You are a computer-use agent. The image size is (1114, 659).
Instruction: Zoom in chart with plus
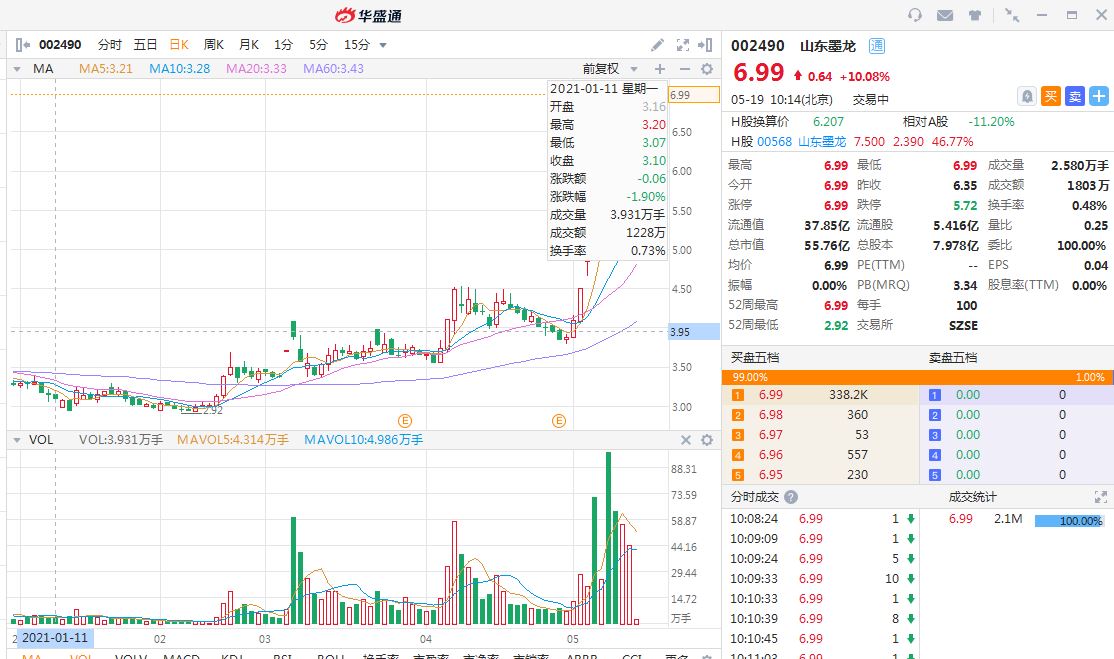(660, 69)
